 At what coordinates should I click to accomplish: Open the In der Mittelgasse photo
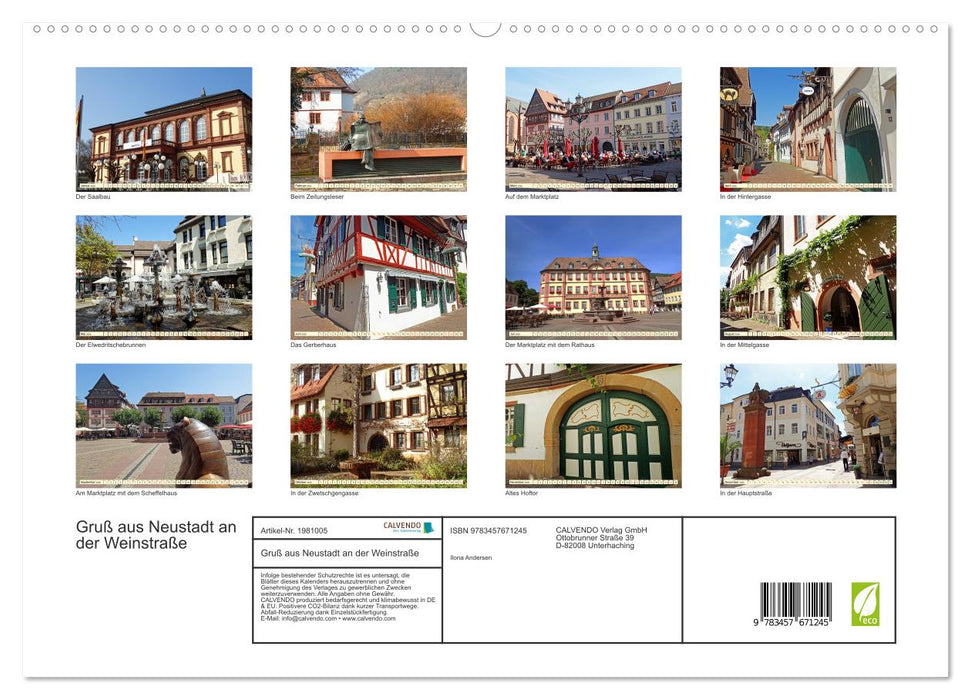click(808, 277)
